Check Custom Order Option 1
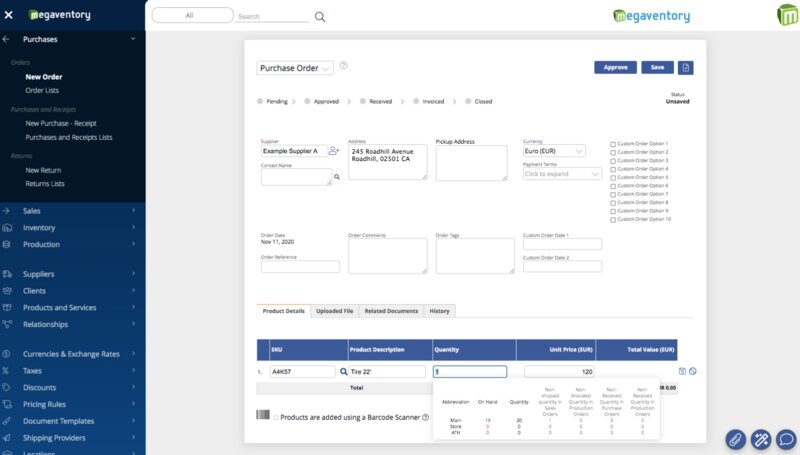 [613, 144]
